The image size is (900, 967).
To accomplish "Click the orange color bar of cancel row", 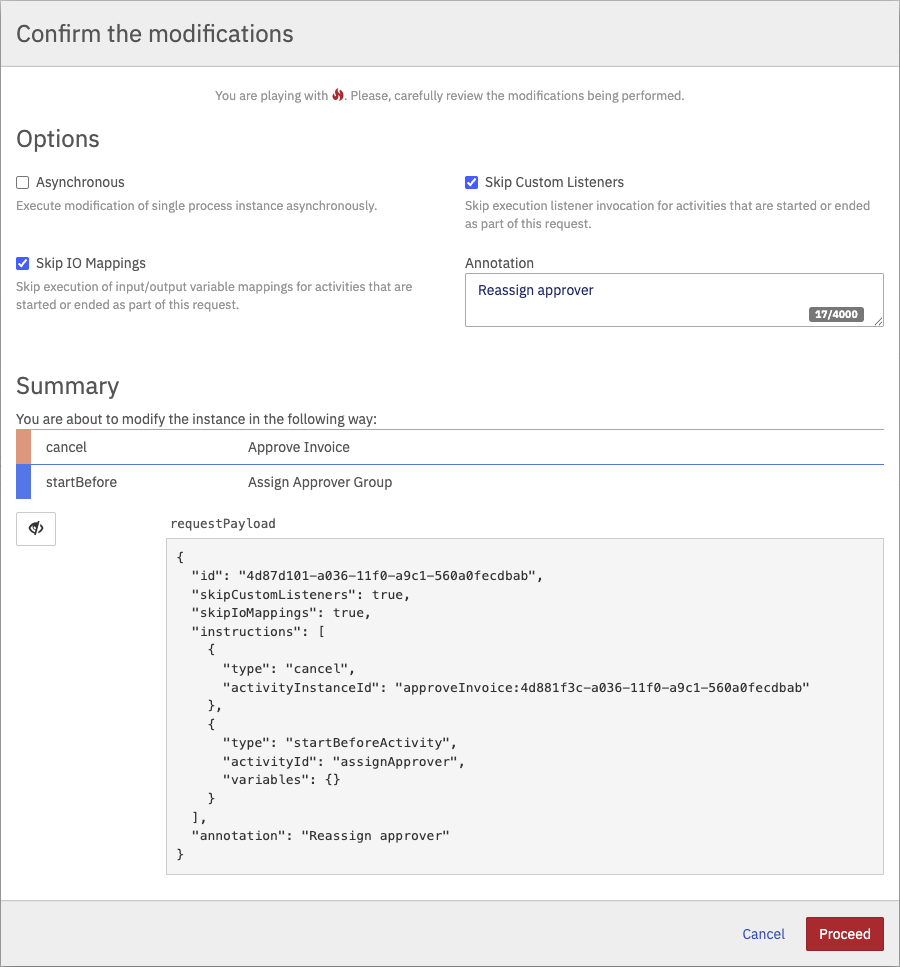I will (23, 447).
